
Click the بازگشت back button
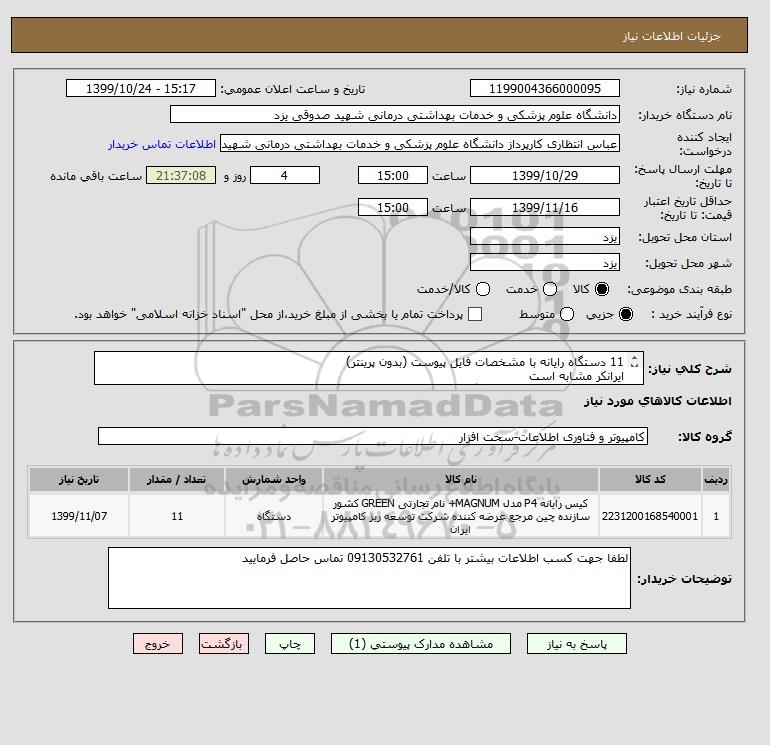[x=224, y=644]
